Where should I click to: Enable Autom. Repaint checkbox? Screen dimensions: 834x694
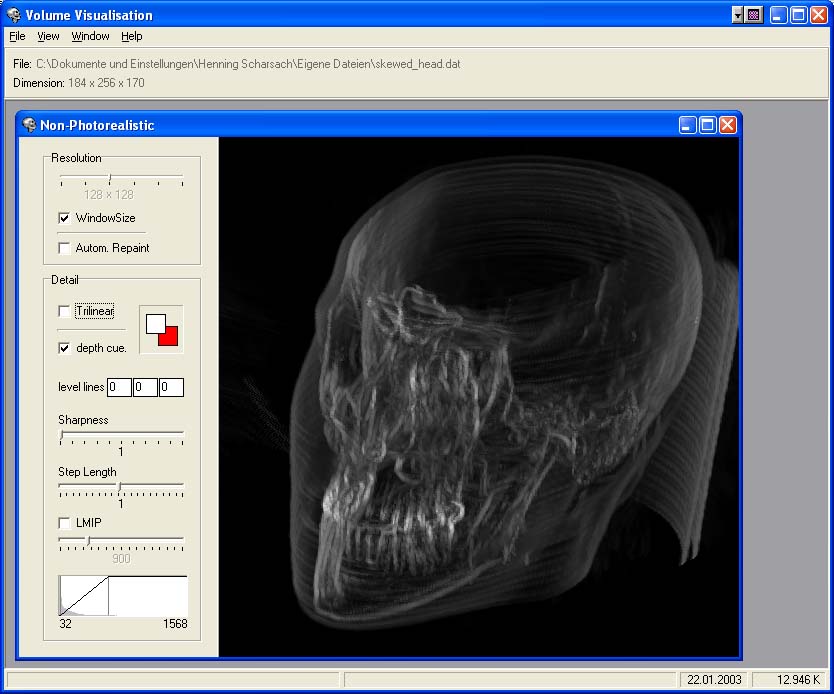coord(65,248)
